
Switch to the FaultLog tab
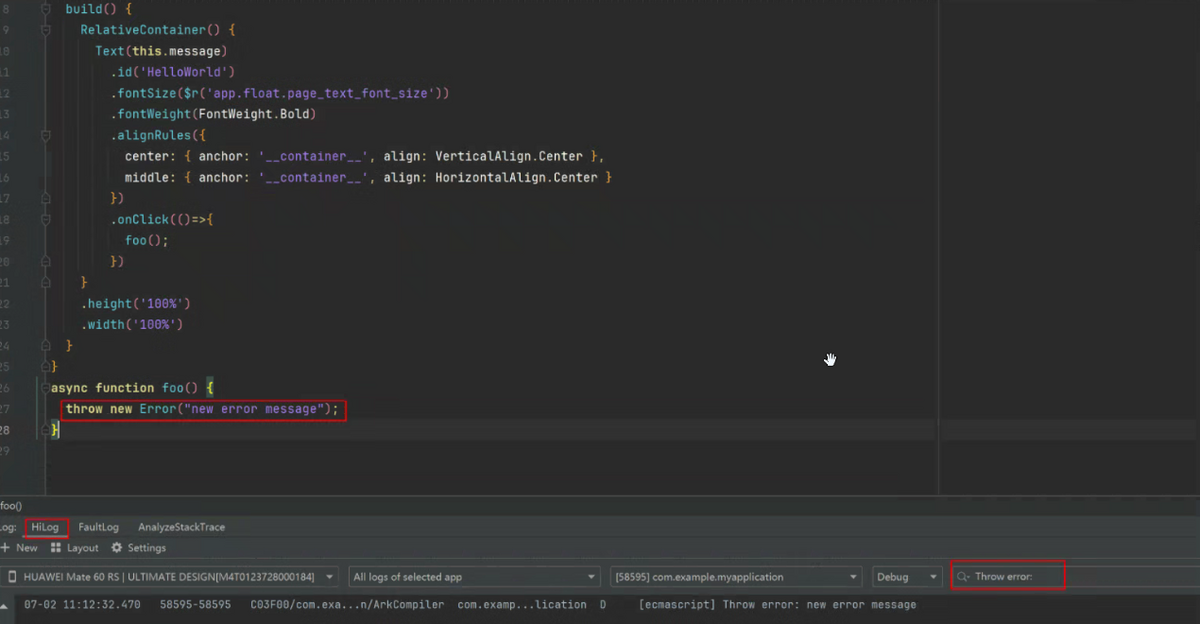[98, 527]
